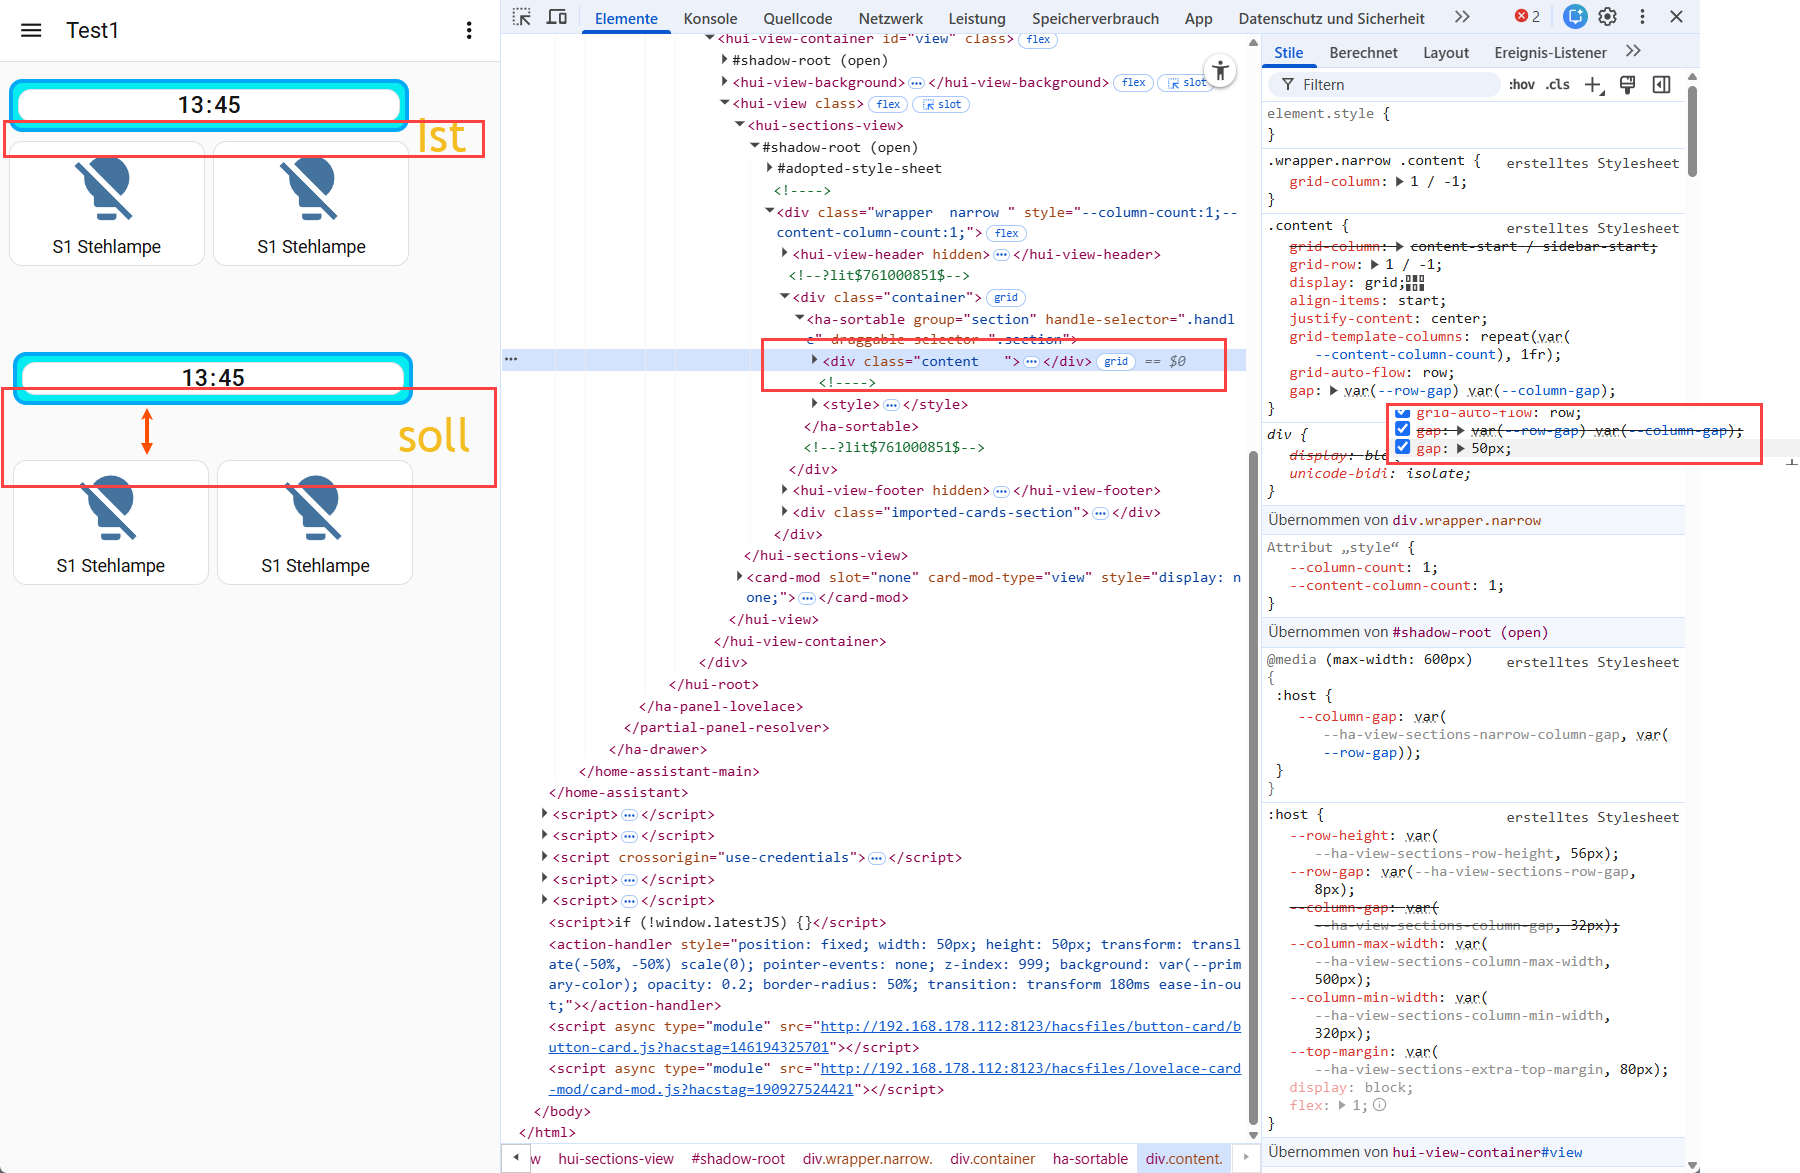Collapse the hui-sections-view tree node
Screen dimensions: 1800x1173
(x=740, y=125)
